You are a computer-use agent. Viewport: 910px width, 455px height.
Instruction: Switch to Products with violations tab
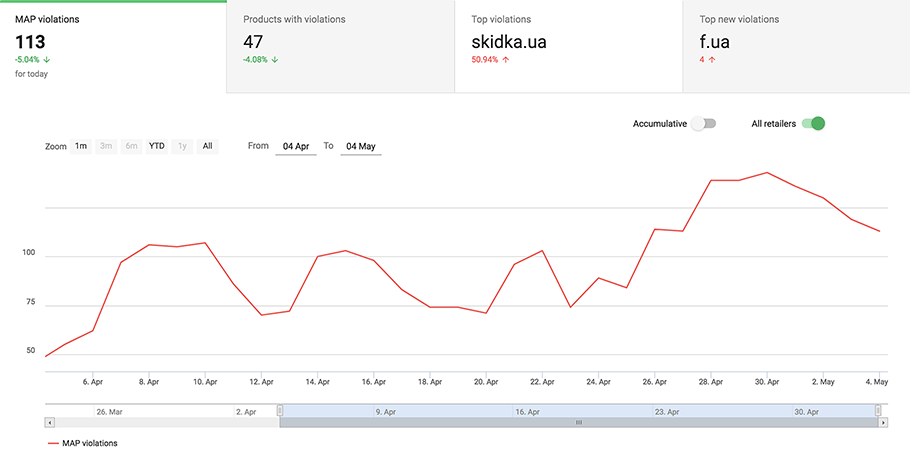340,46
